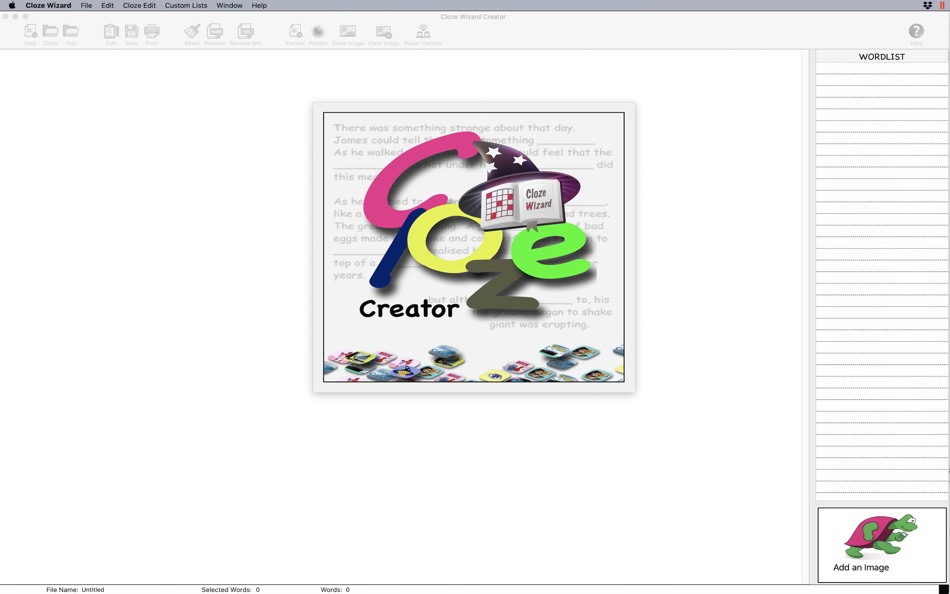Click the Selected Words: 0 status text
The image size is (950, 594).
(230, 589)
